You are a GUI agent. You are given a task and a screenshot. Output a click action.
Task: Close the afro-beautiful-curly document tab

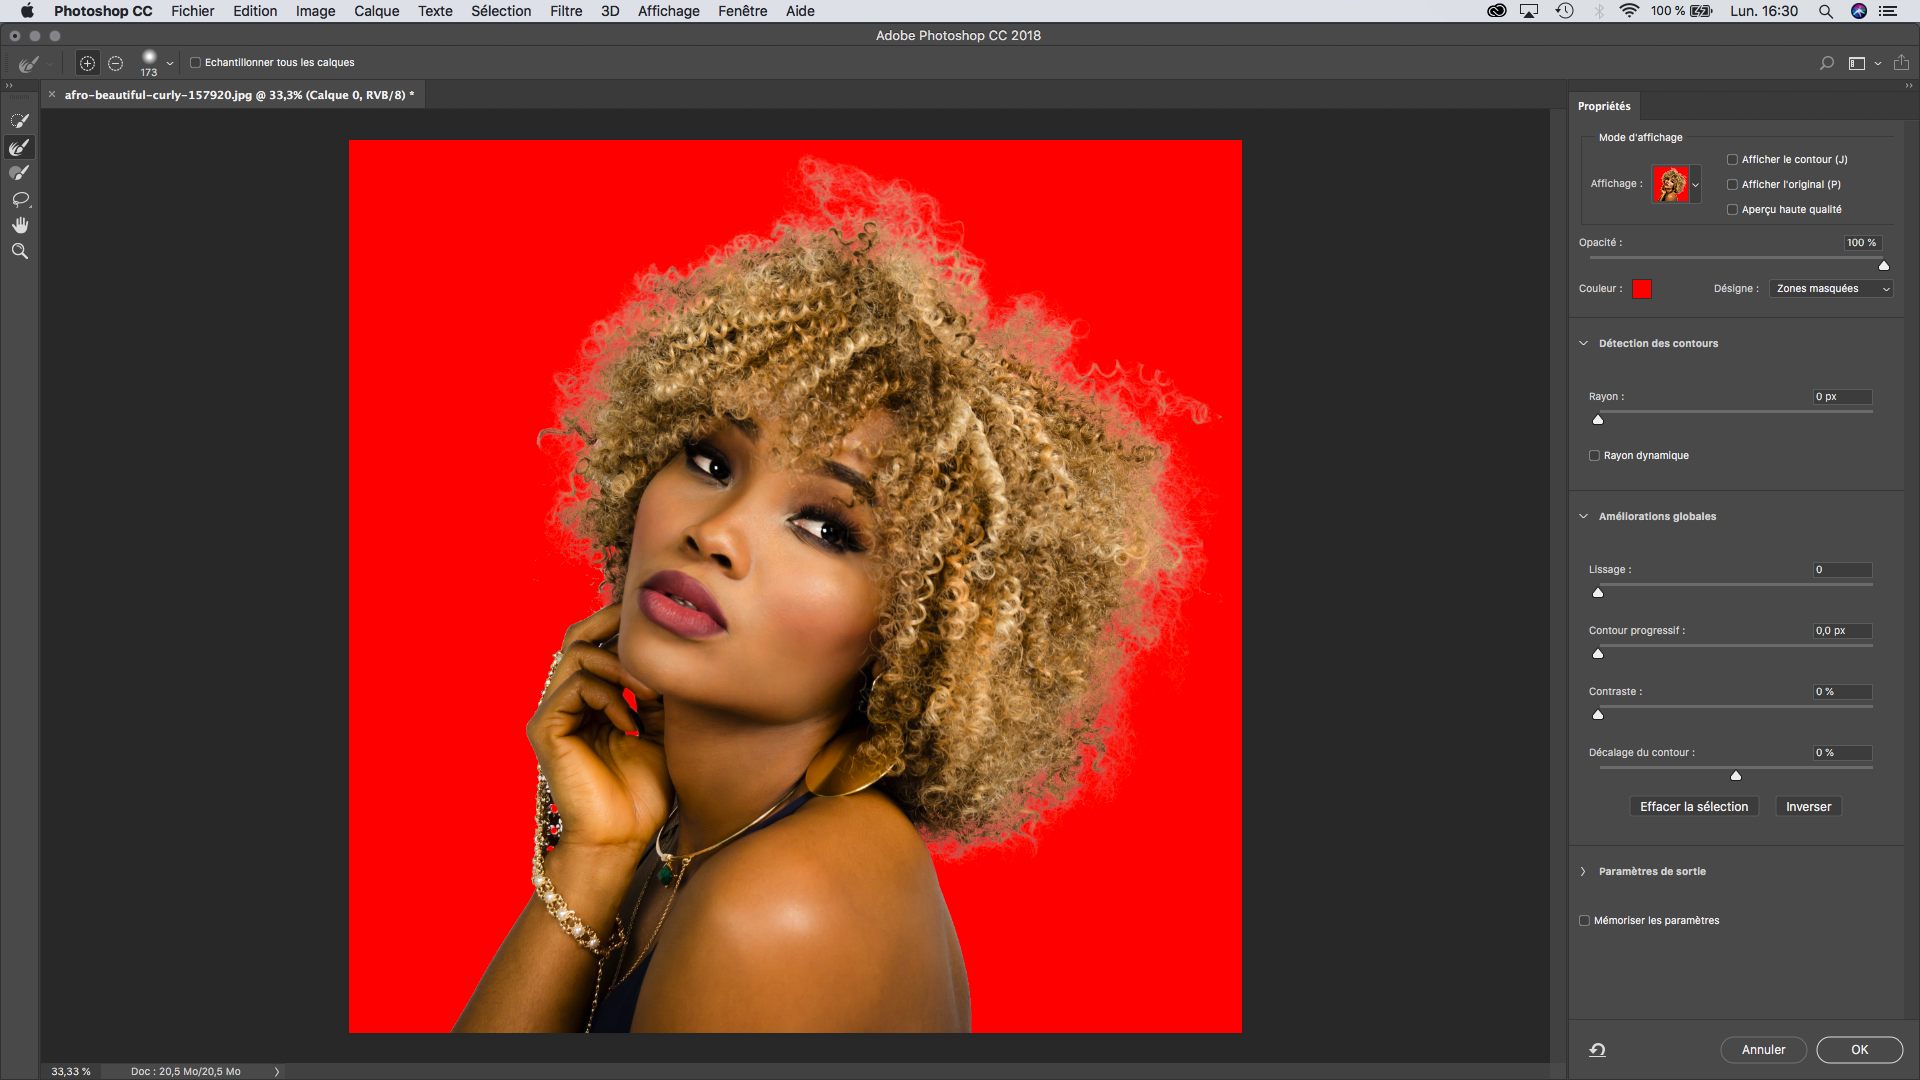click(x=52, y=95)
